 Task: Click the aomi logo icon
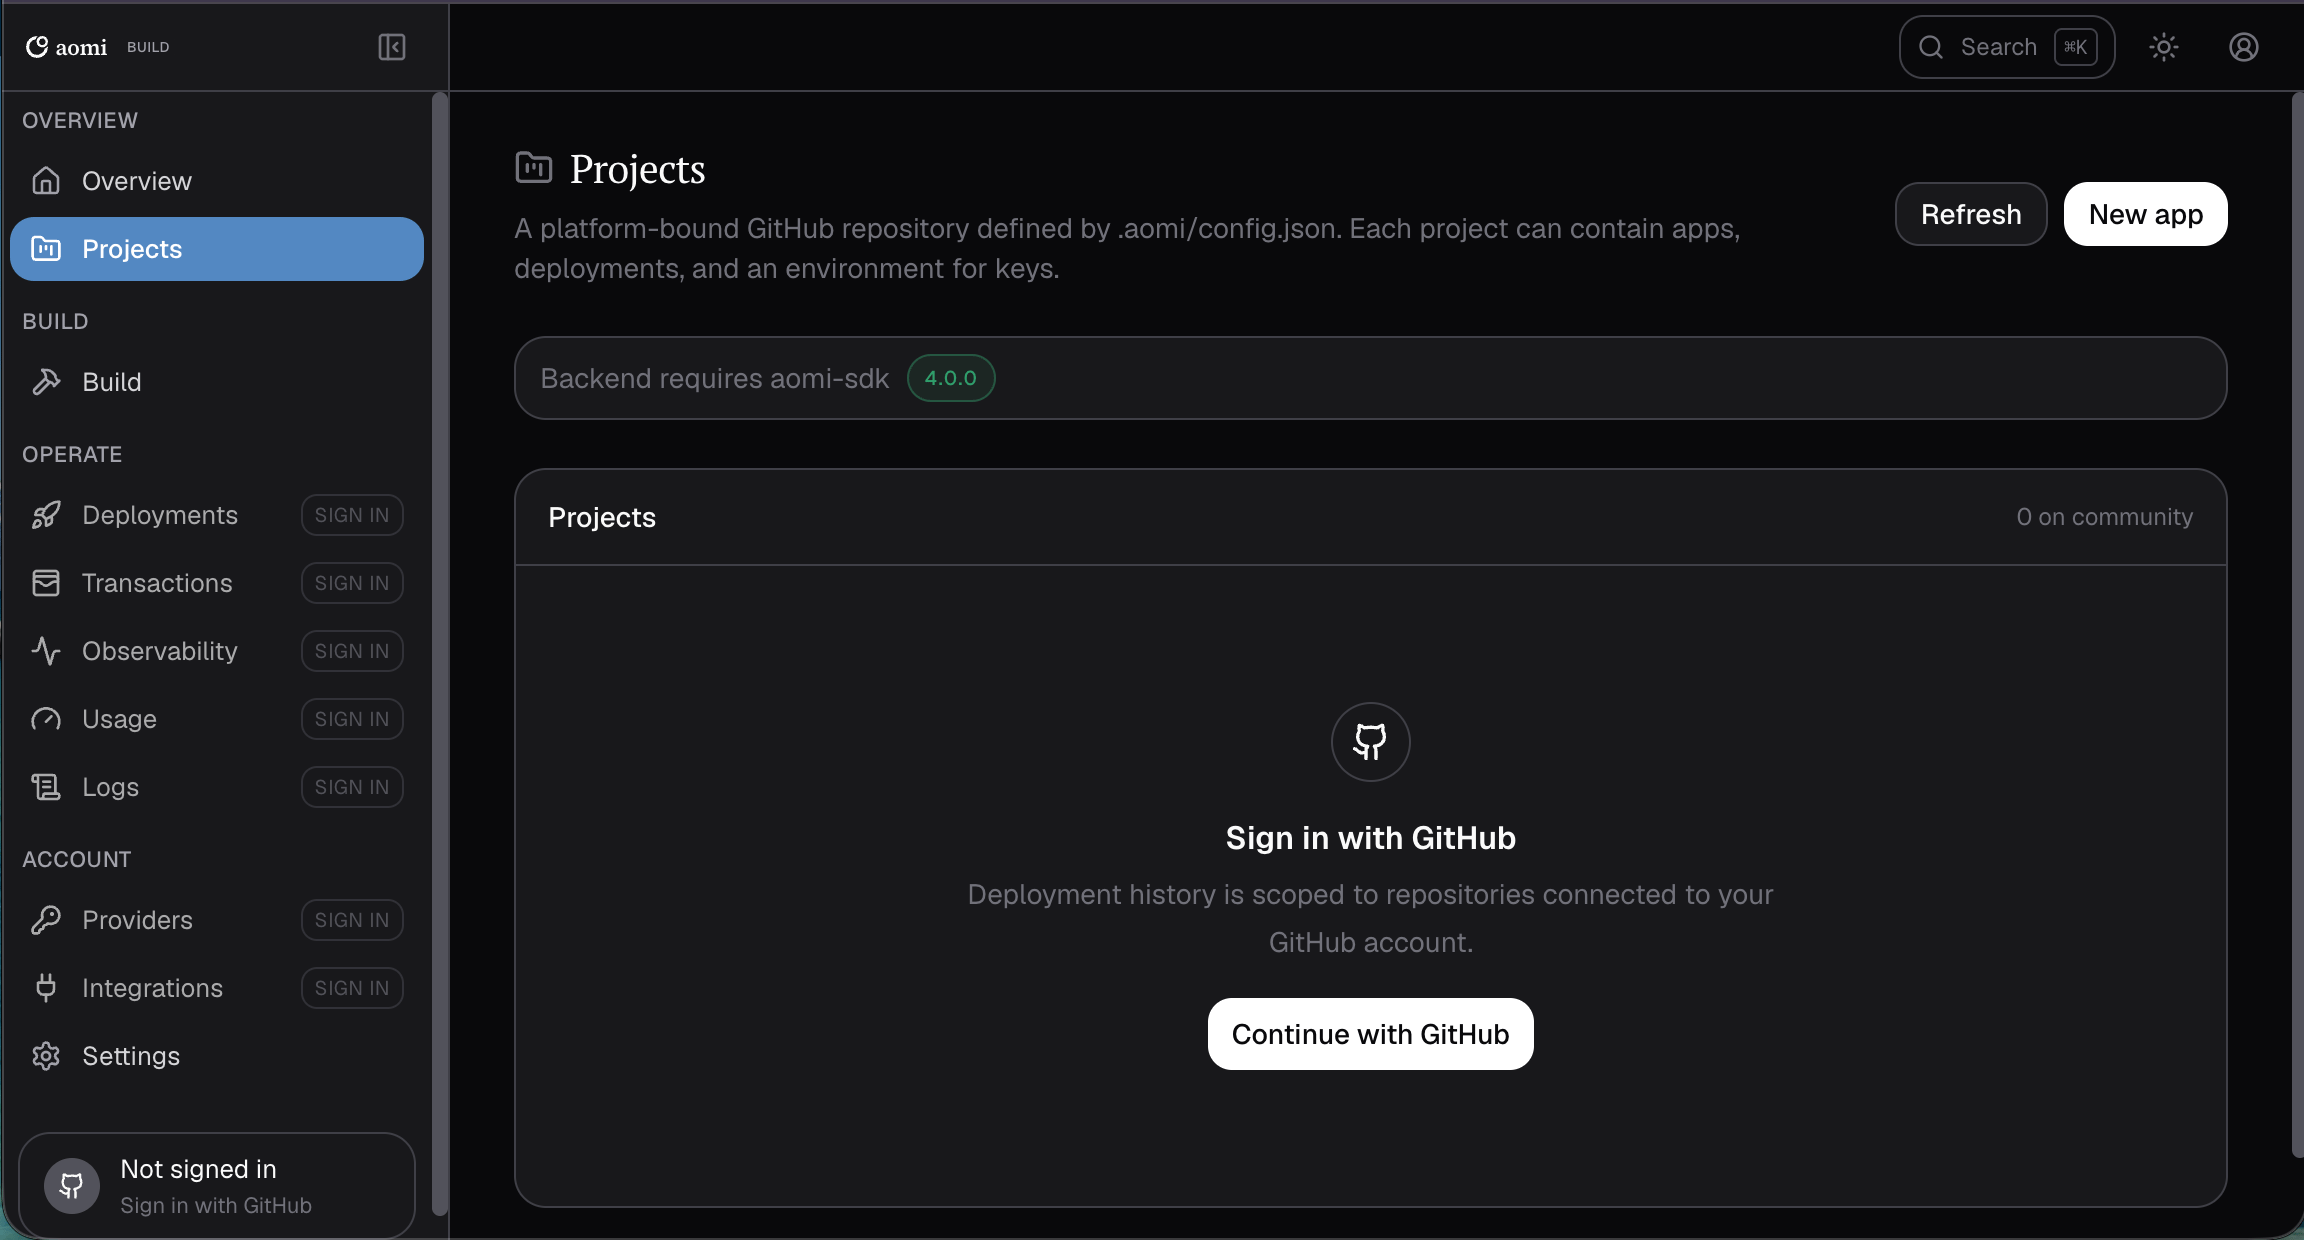point(37,47)
